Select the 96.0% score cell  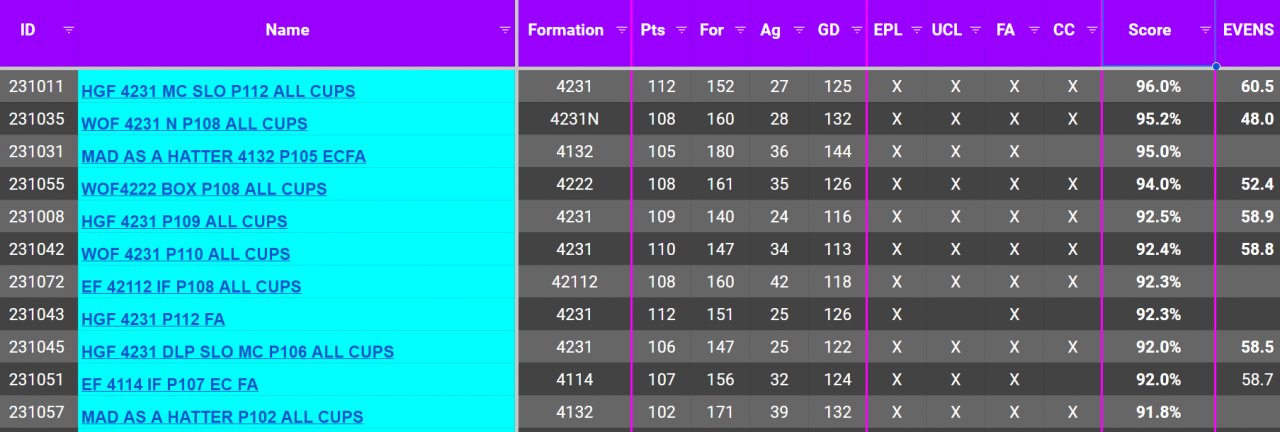coord(1158,87)
